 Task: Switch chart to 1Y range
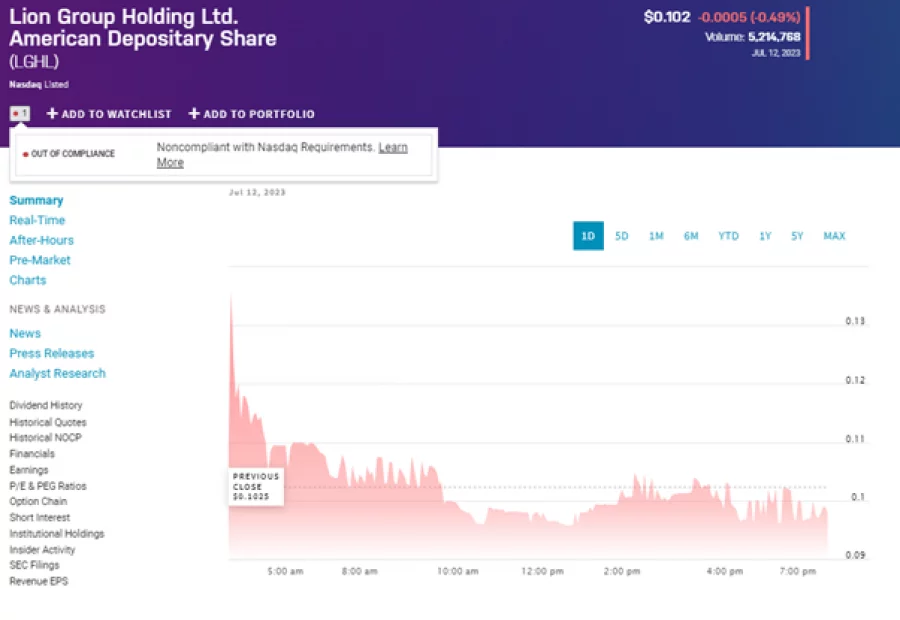click(765, 236)
